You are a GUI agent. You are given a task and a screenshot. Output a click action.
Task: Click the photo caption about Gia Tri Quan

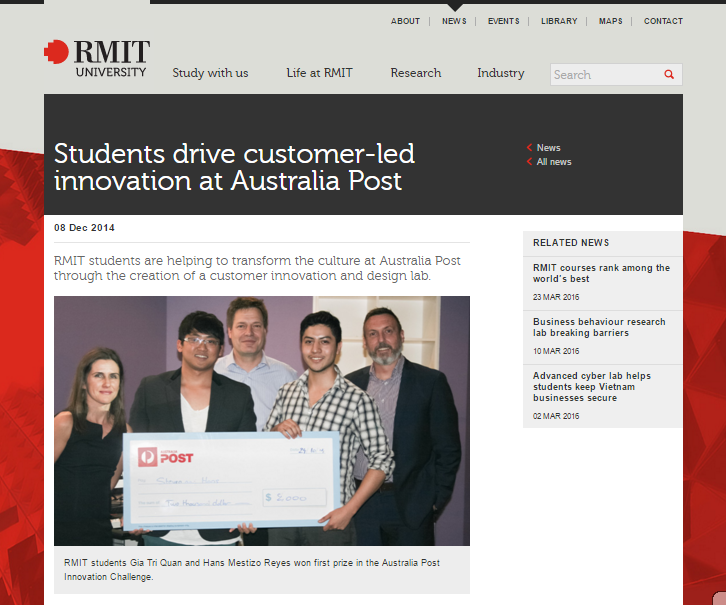point(252,570)
